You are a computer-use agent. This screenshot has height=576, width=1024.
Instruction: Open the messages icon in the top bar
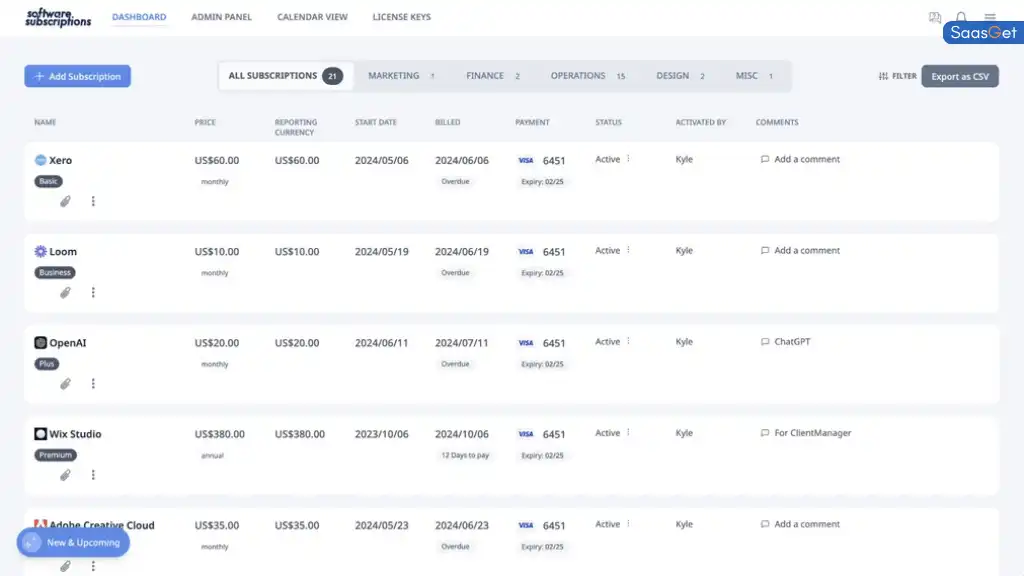934,16
